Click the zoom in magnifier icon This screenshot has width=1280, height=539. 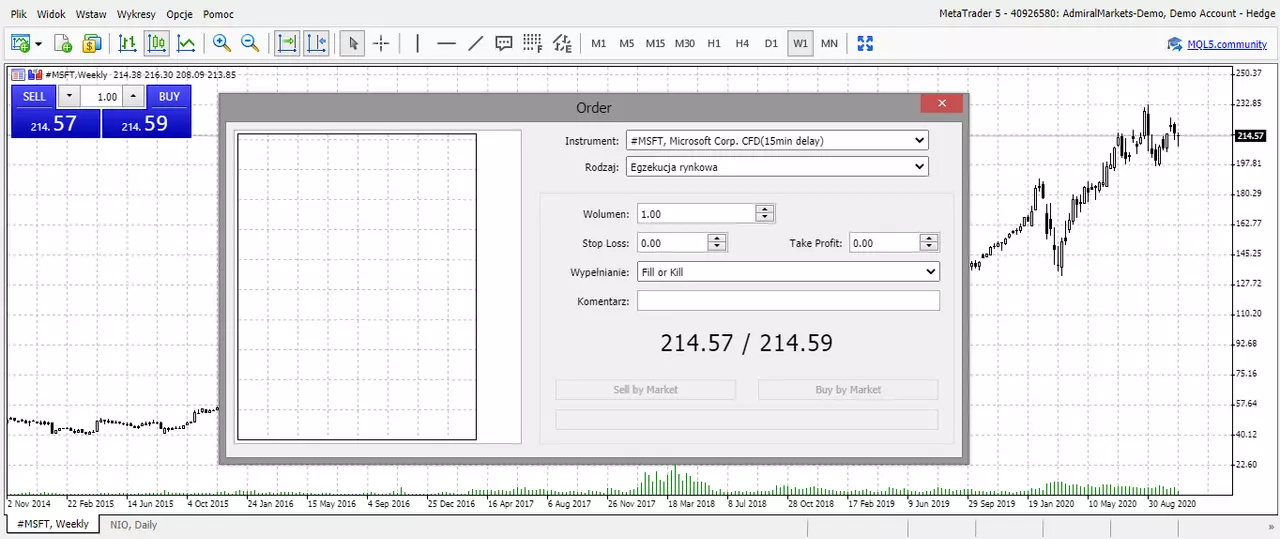pos(222,43)
